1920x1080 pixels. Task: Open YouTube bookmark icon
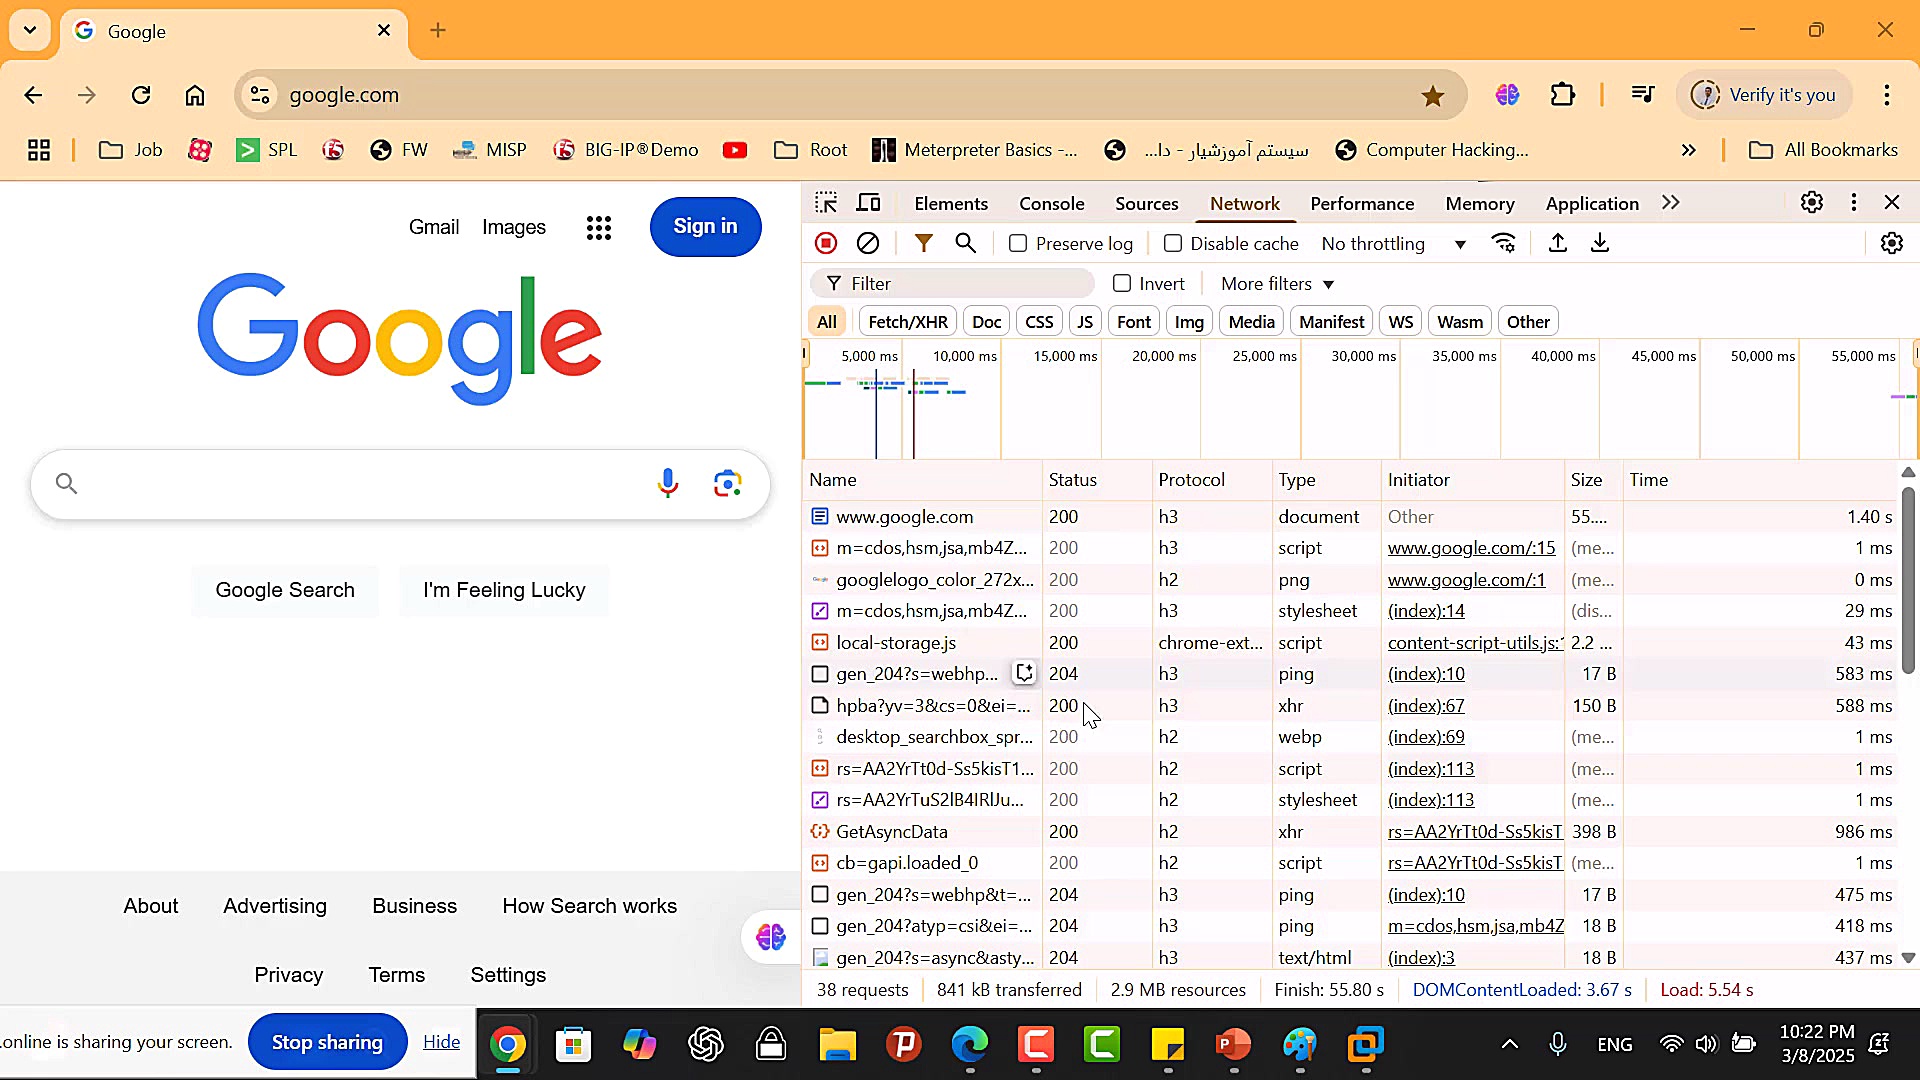pos(735,150)
